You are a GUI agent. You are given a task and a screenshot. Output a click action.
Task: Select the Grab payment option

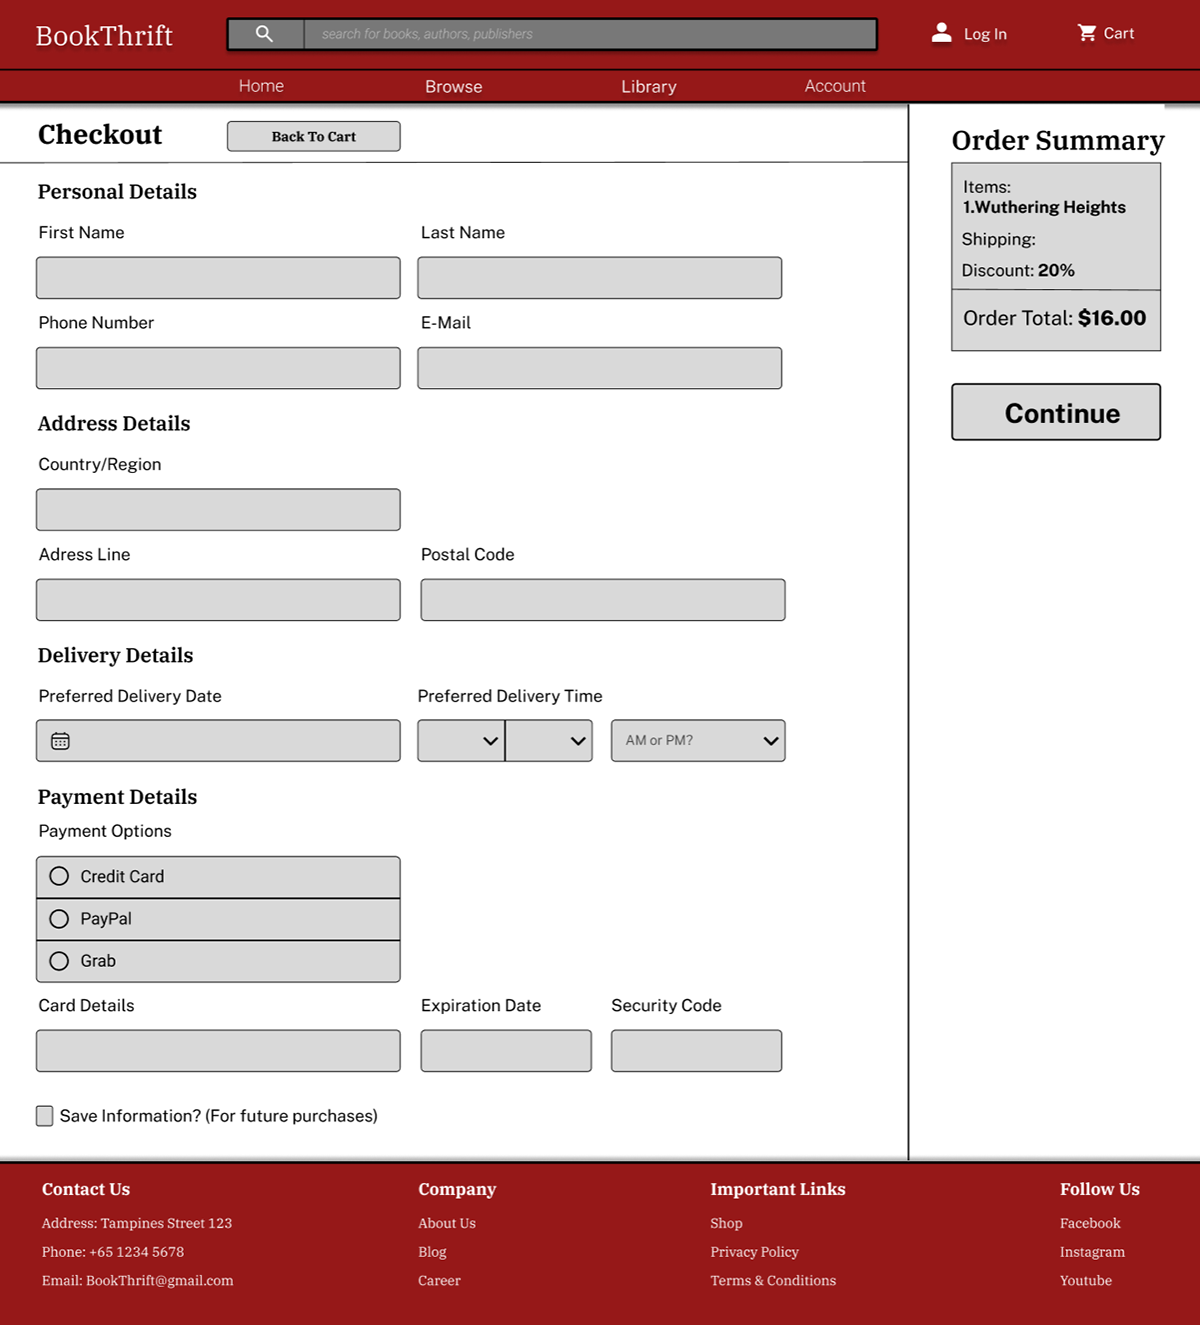[60, 961]
